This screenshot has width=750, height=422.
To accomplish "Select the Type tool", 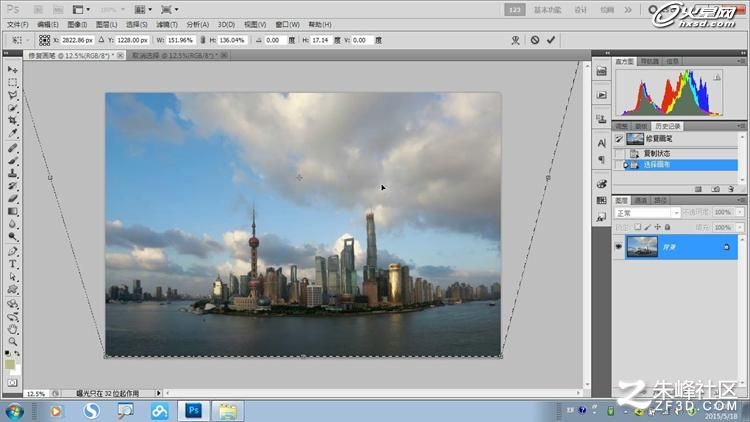I will (12, 264).
